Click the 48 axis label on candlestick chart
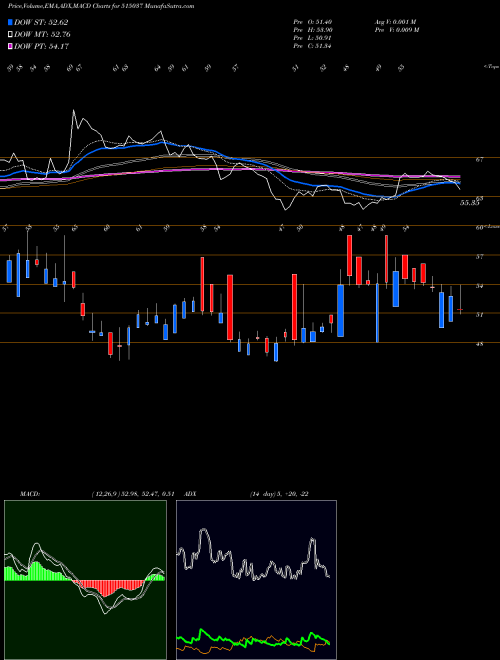Screen dimensions: 500x660 [x=480, y=344]
